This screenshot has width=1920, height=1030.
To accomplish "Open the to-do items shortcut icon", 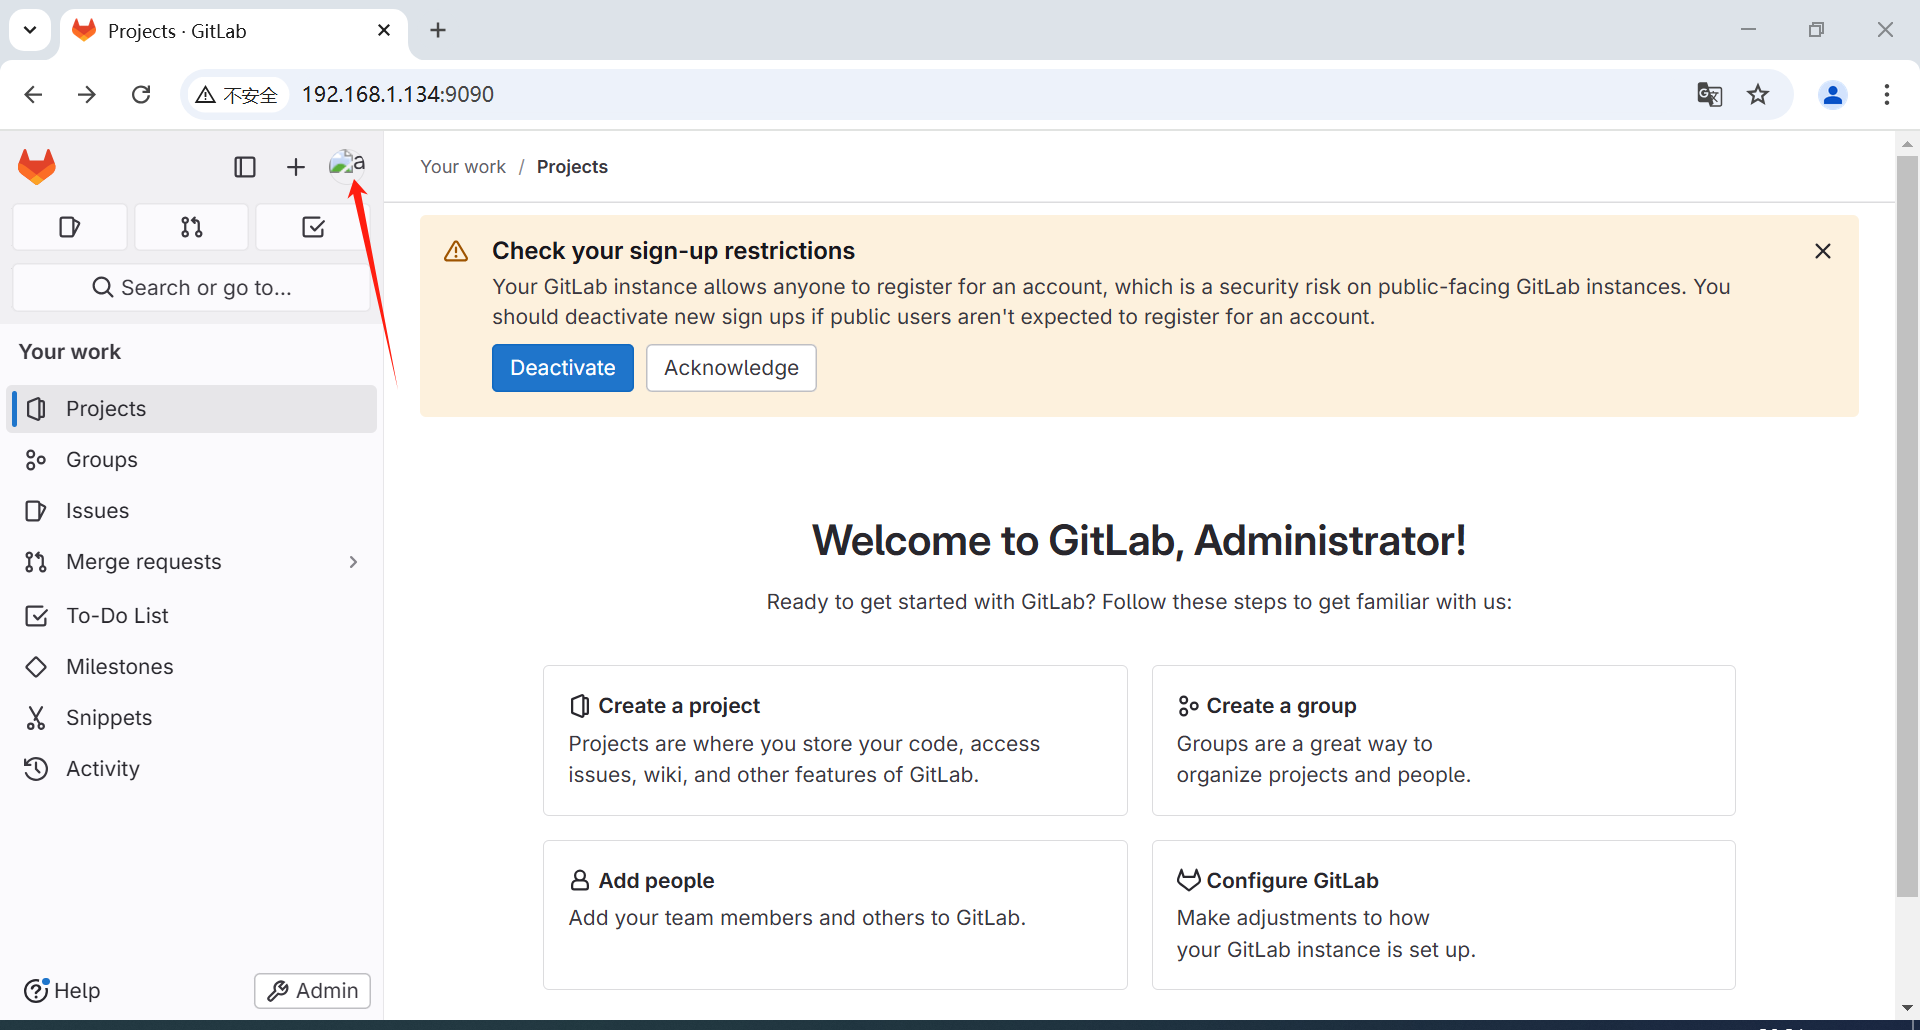I will (313, 227).
